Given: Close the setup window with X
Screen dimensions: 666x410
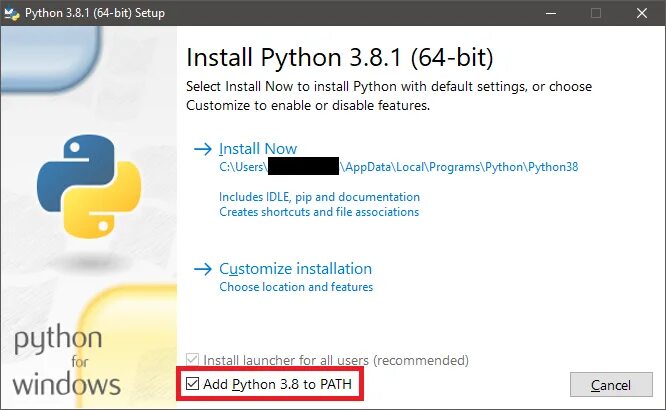Looking at the screenshot, I should click(642, 13).
